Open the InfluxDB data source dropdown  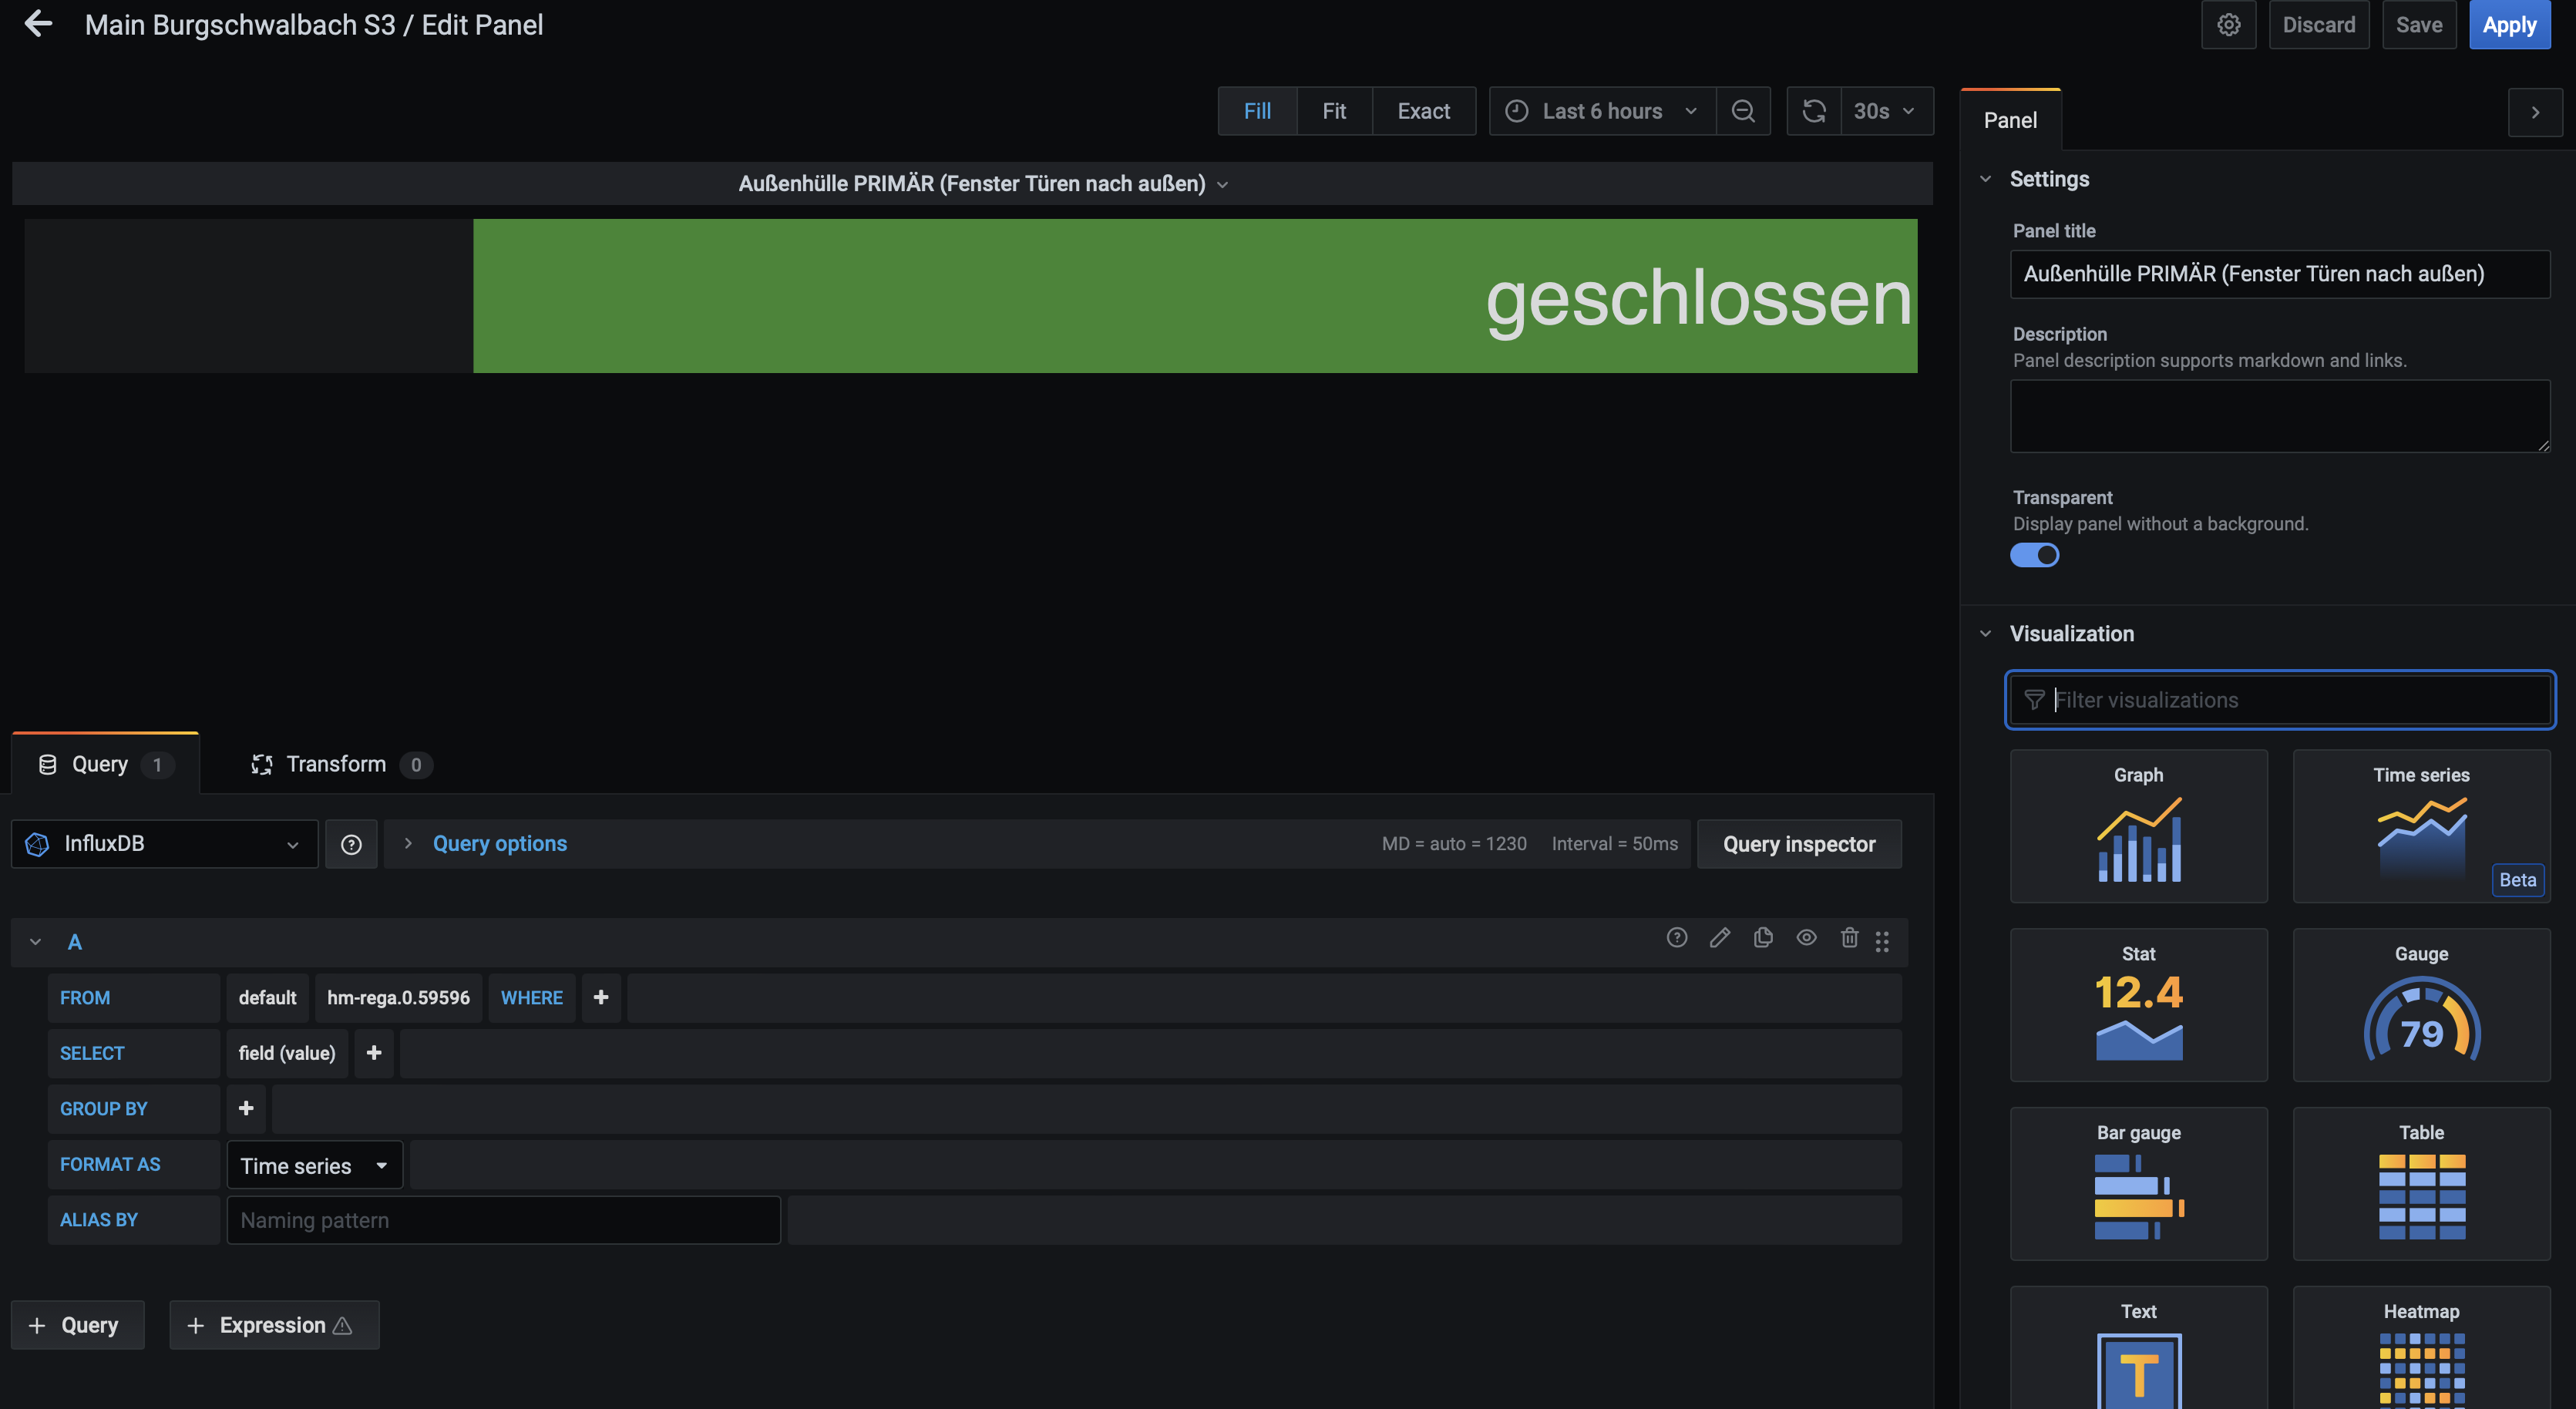tap(165, 844)
